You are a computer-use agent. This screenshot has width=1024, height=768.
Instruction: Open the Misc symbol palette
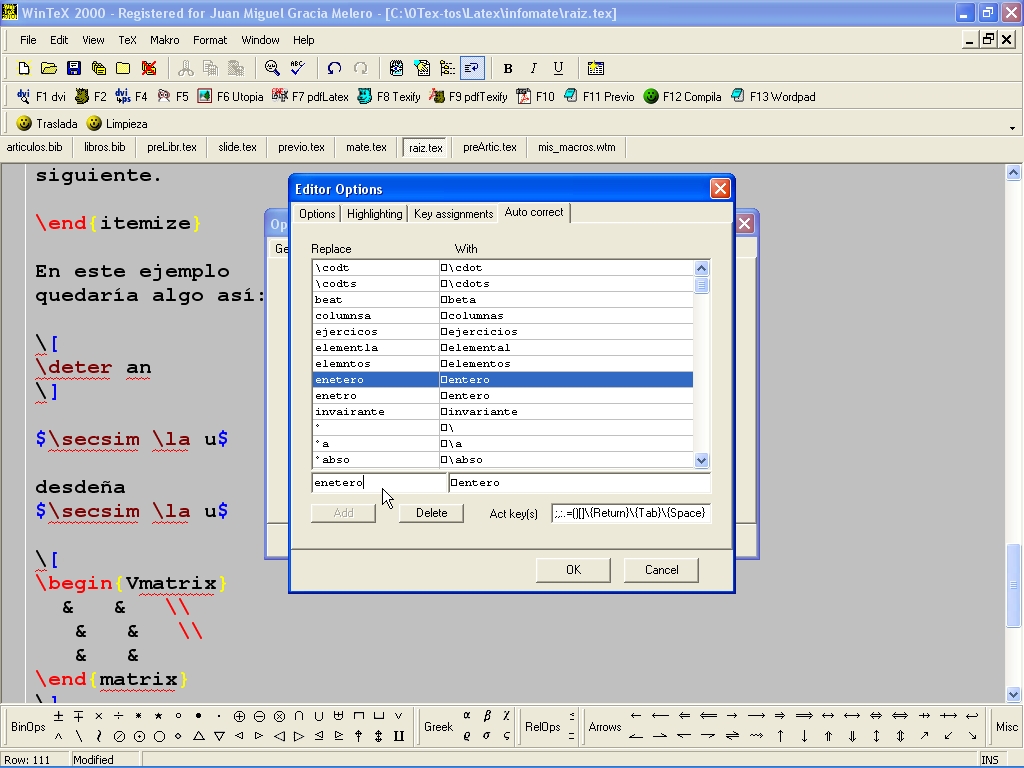point(1006,727)
